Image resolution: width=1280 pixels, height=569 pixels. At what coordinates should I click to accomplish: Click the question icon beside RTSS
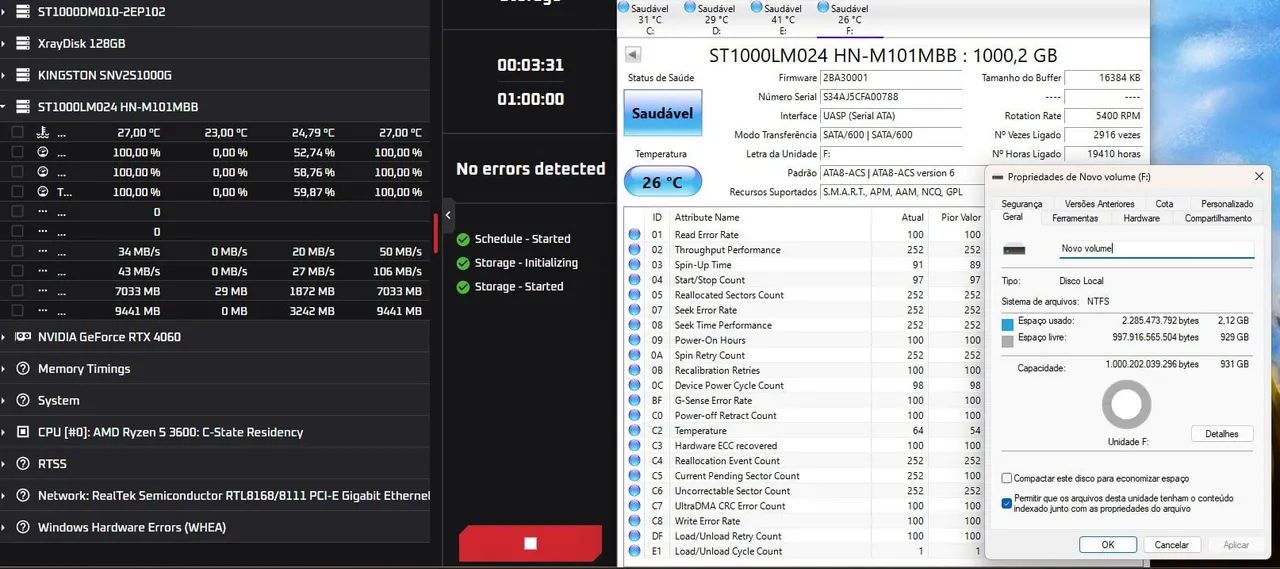(x=22, y=464)
